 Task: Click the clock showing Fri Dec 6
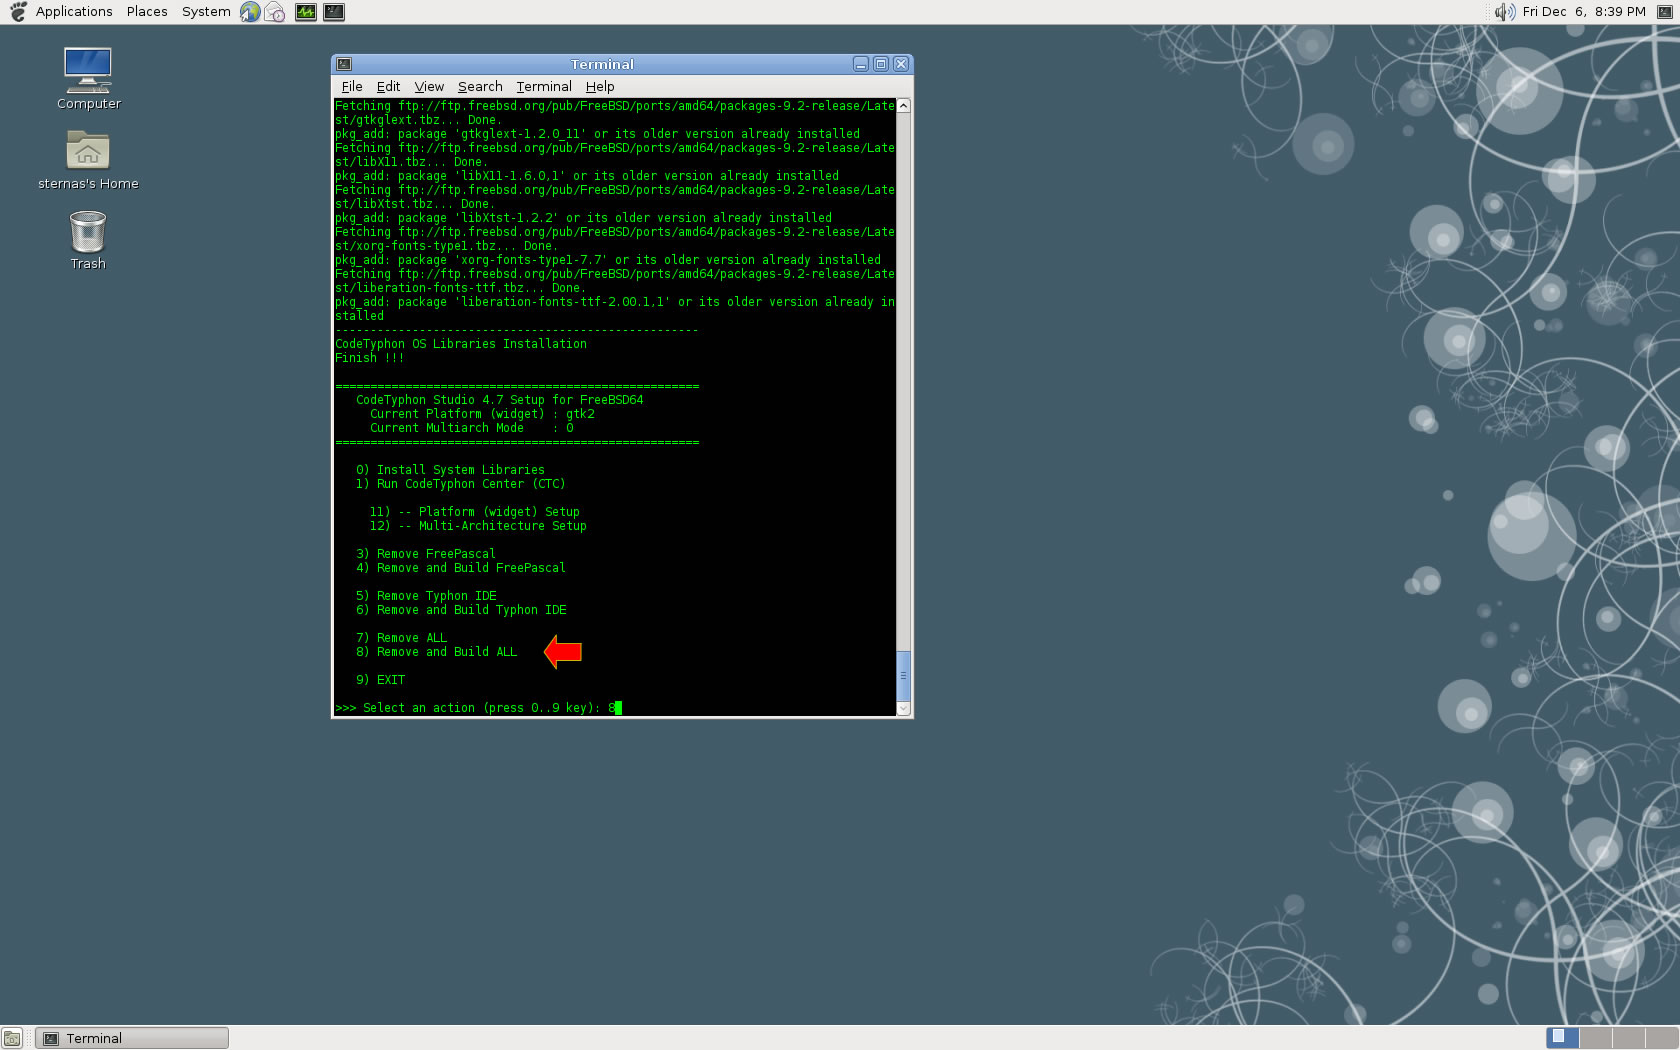click(1584, 12)
